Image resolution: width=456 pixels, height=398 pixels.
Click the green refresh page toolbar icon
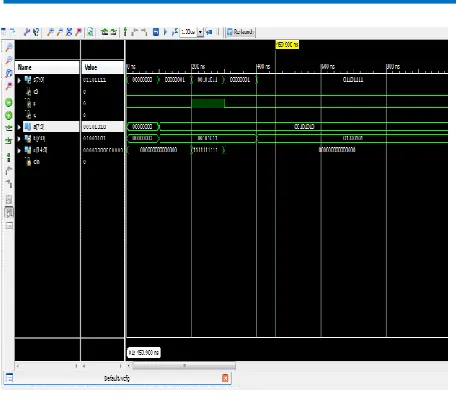point(90,32)
